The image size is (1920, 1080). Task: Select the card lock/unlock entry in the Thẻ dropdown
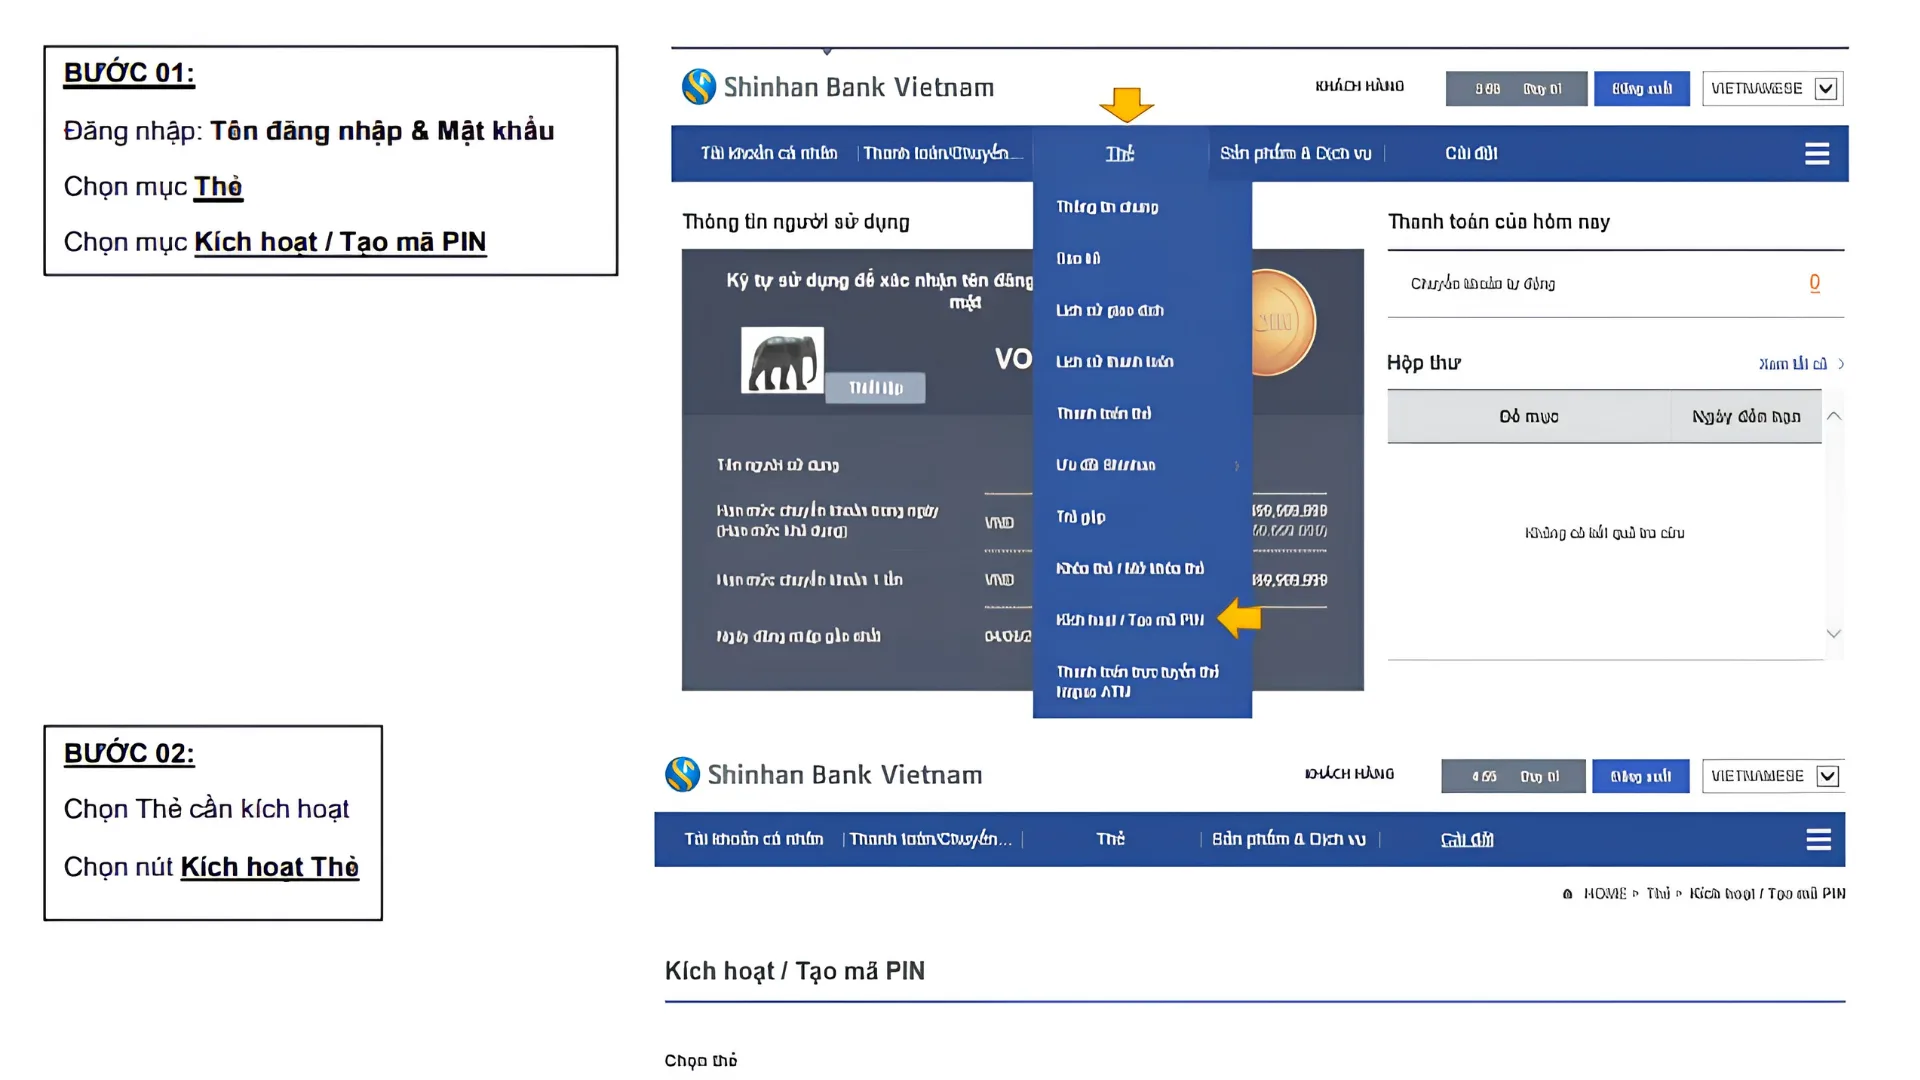click(1130, 568)
